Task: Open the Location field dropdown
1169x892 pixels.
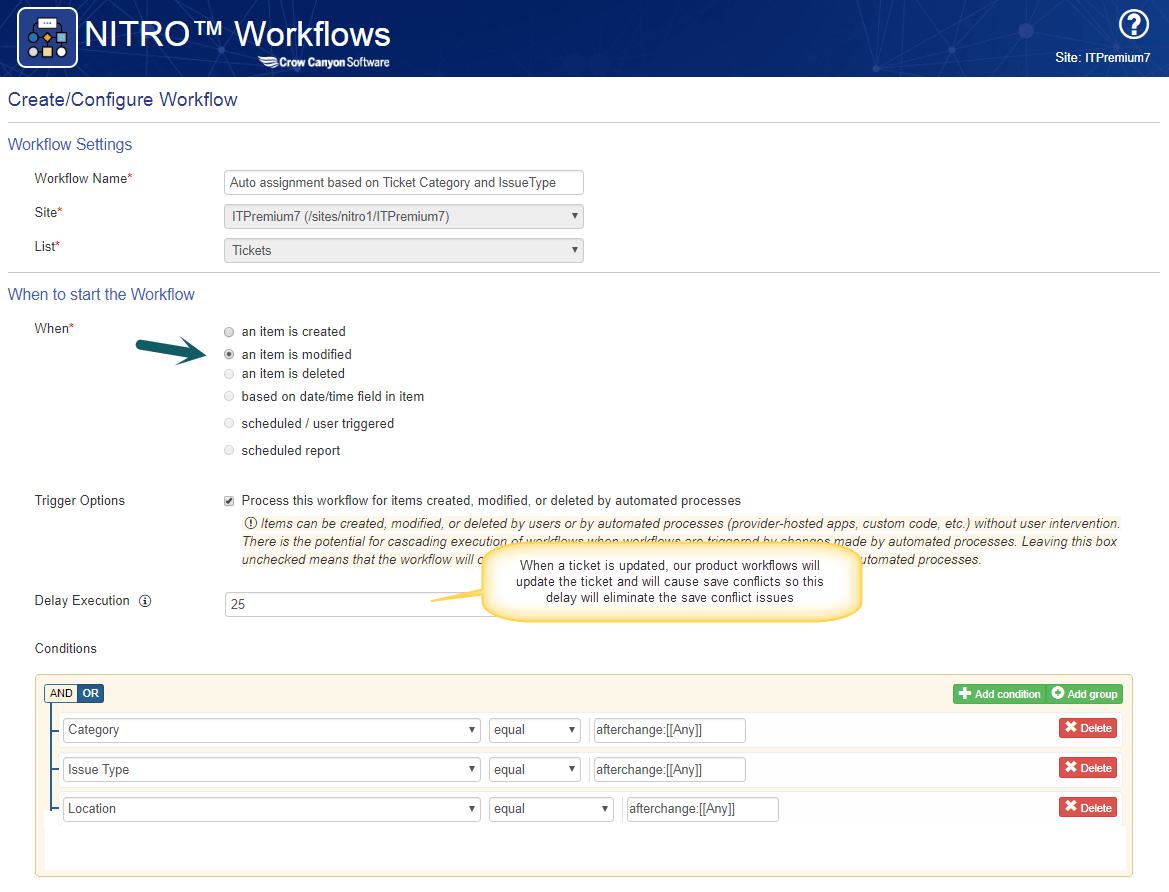Action: click(x=271, y=809)
